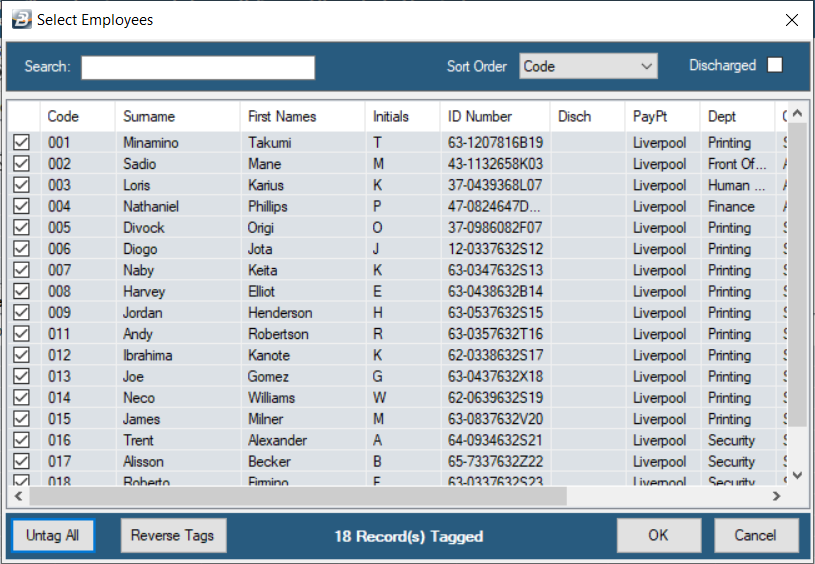Click the PayPt column header

click(x=663, y=116)
